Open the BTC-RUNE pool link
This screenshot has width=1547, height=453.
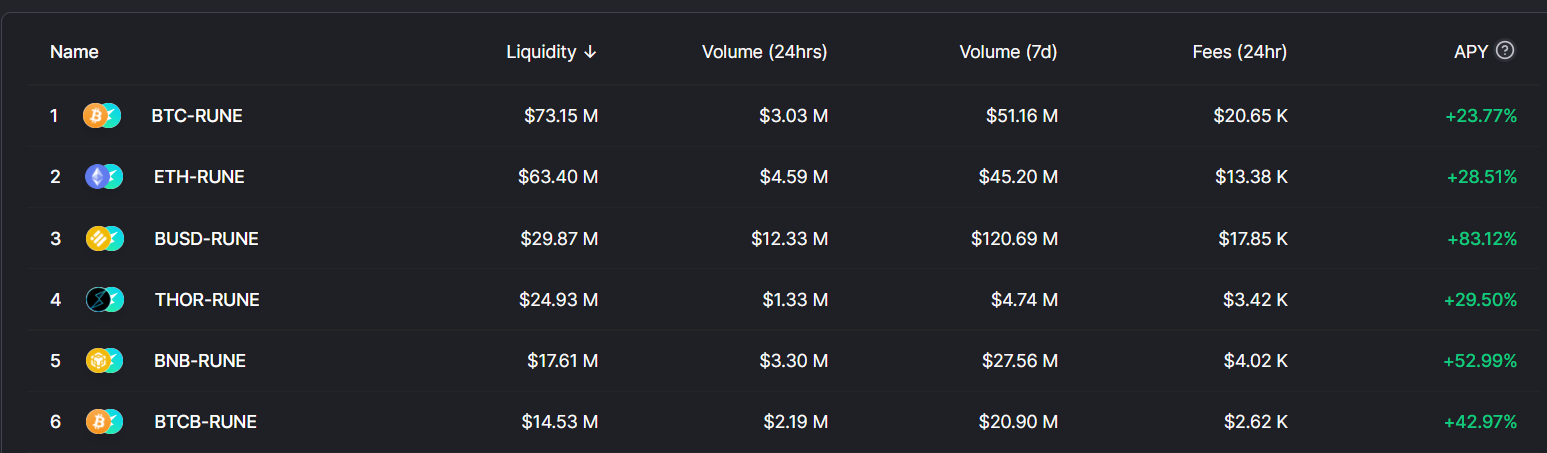coord(197,116)
